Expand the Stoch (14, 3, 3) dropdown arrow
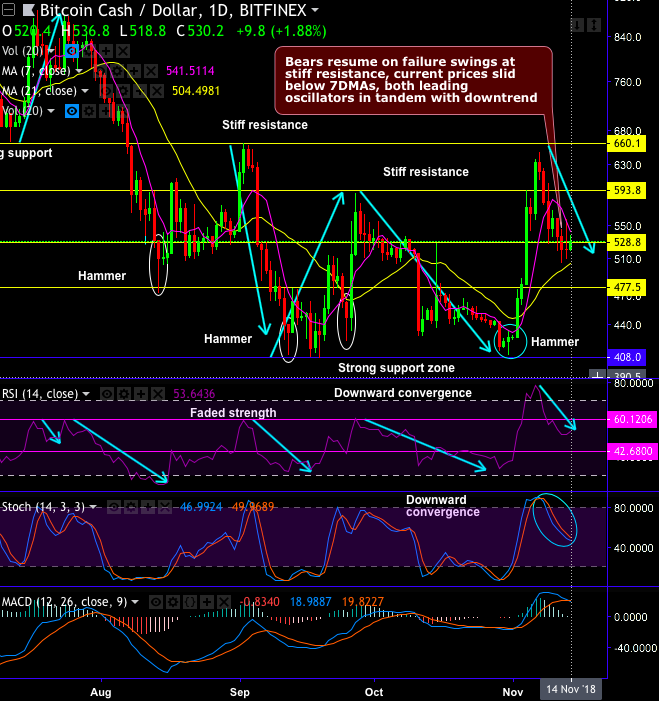This screenshot has height=701, width=659. [x=93, y=507]
